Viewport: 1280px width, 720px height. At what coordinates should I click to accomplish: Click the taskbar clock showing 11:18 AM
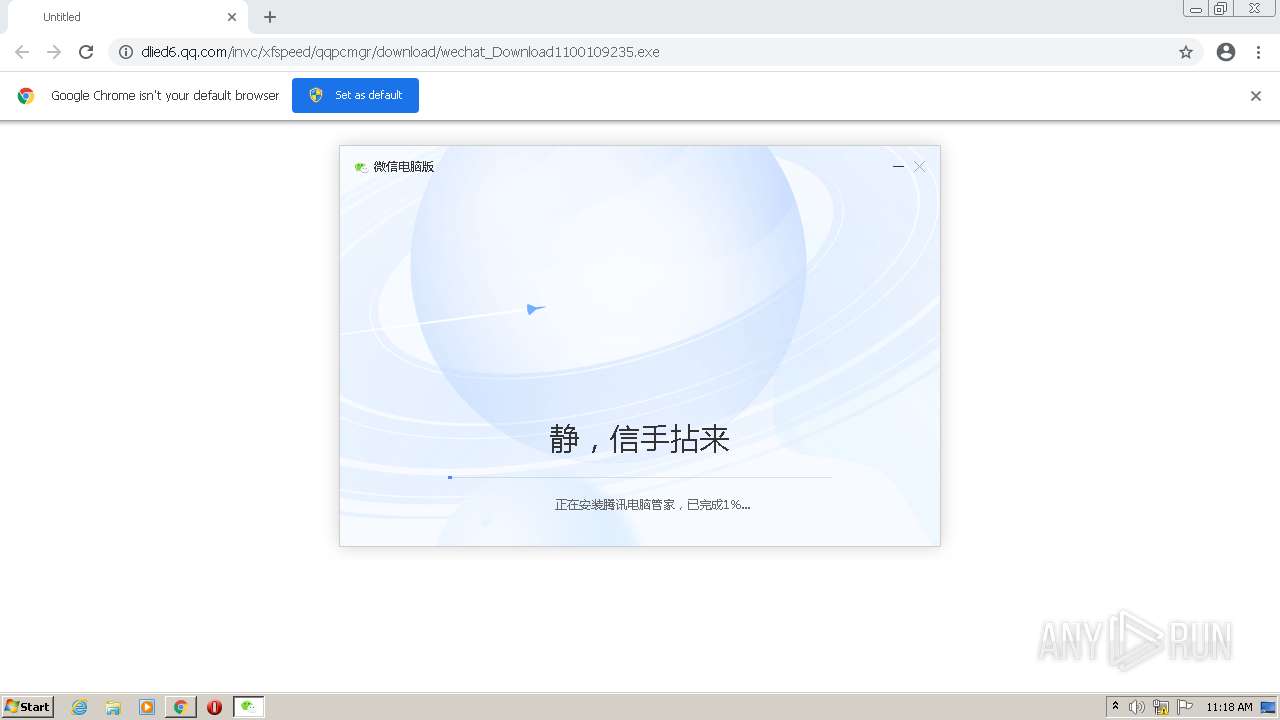[1229, 707]
